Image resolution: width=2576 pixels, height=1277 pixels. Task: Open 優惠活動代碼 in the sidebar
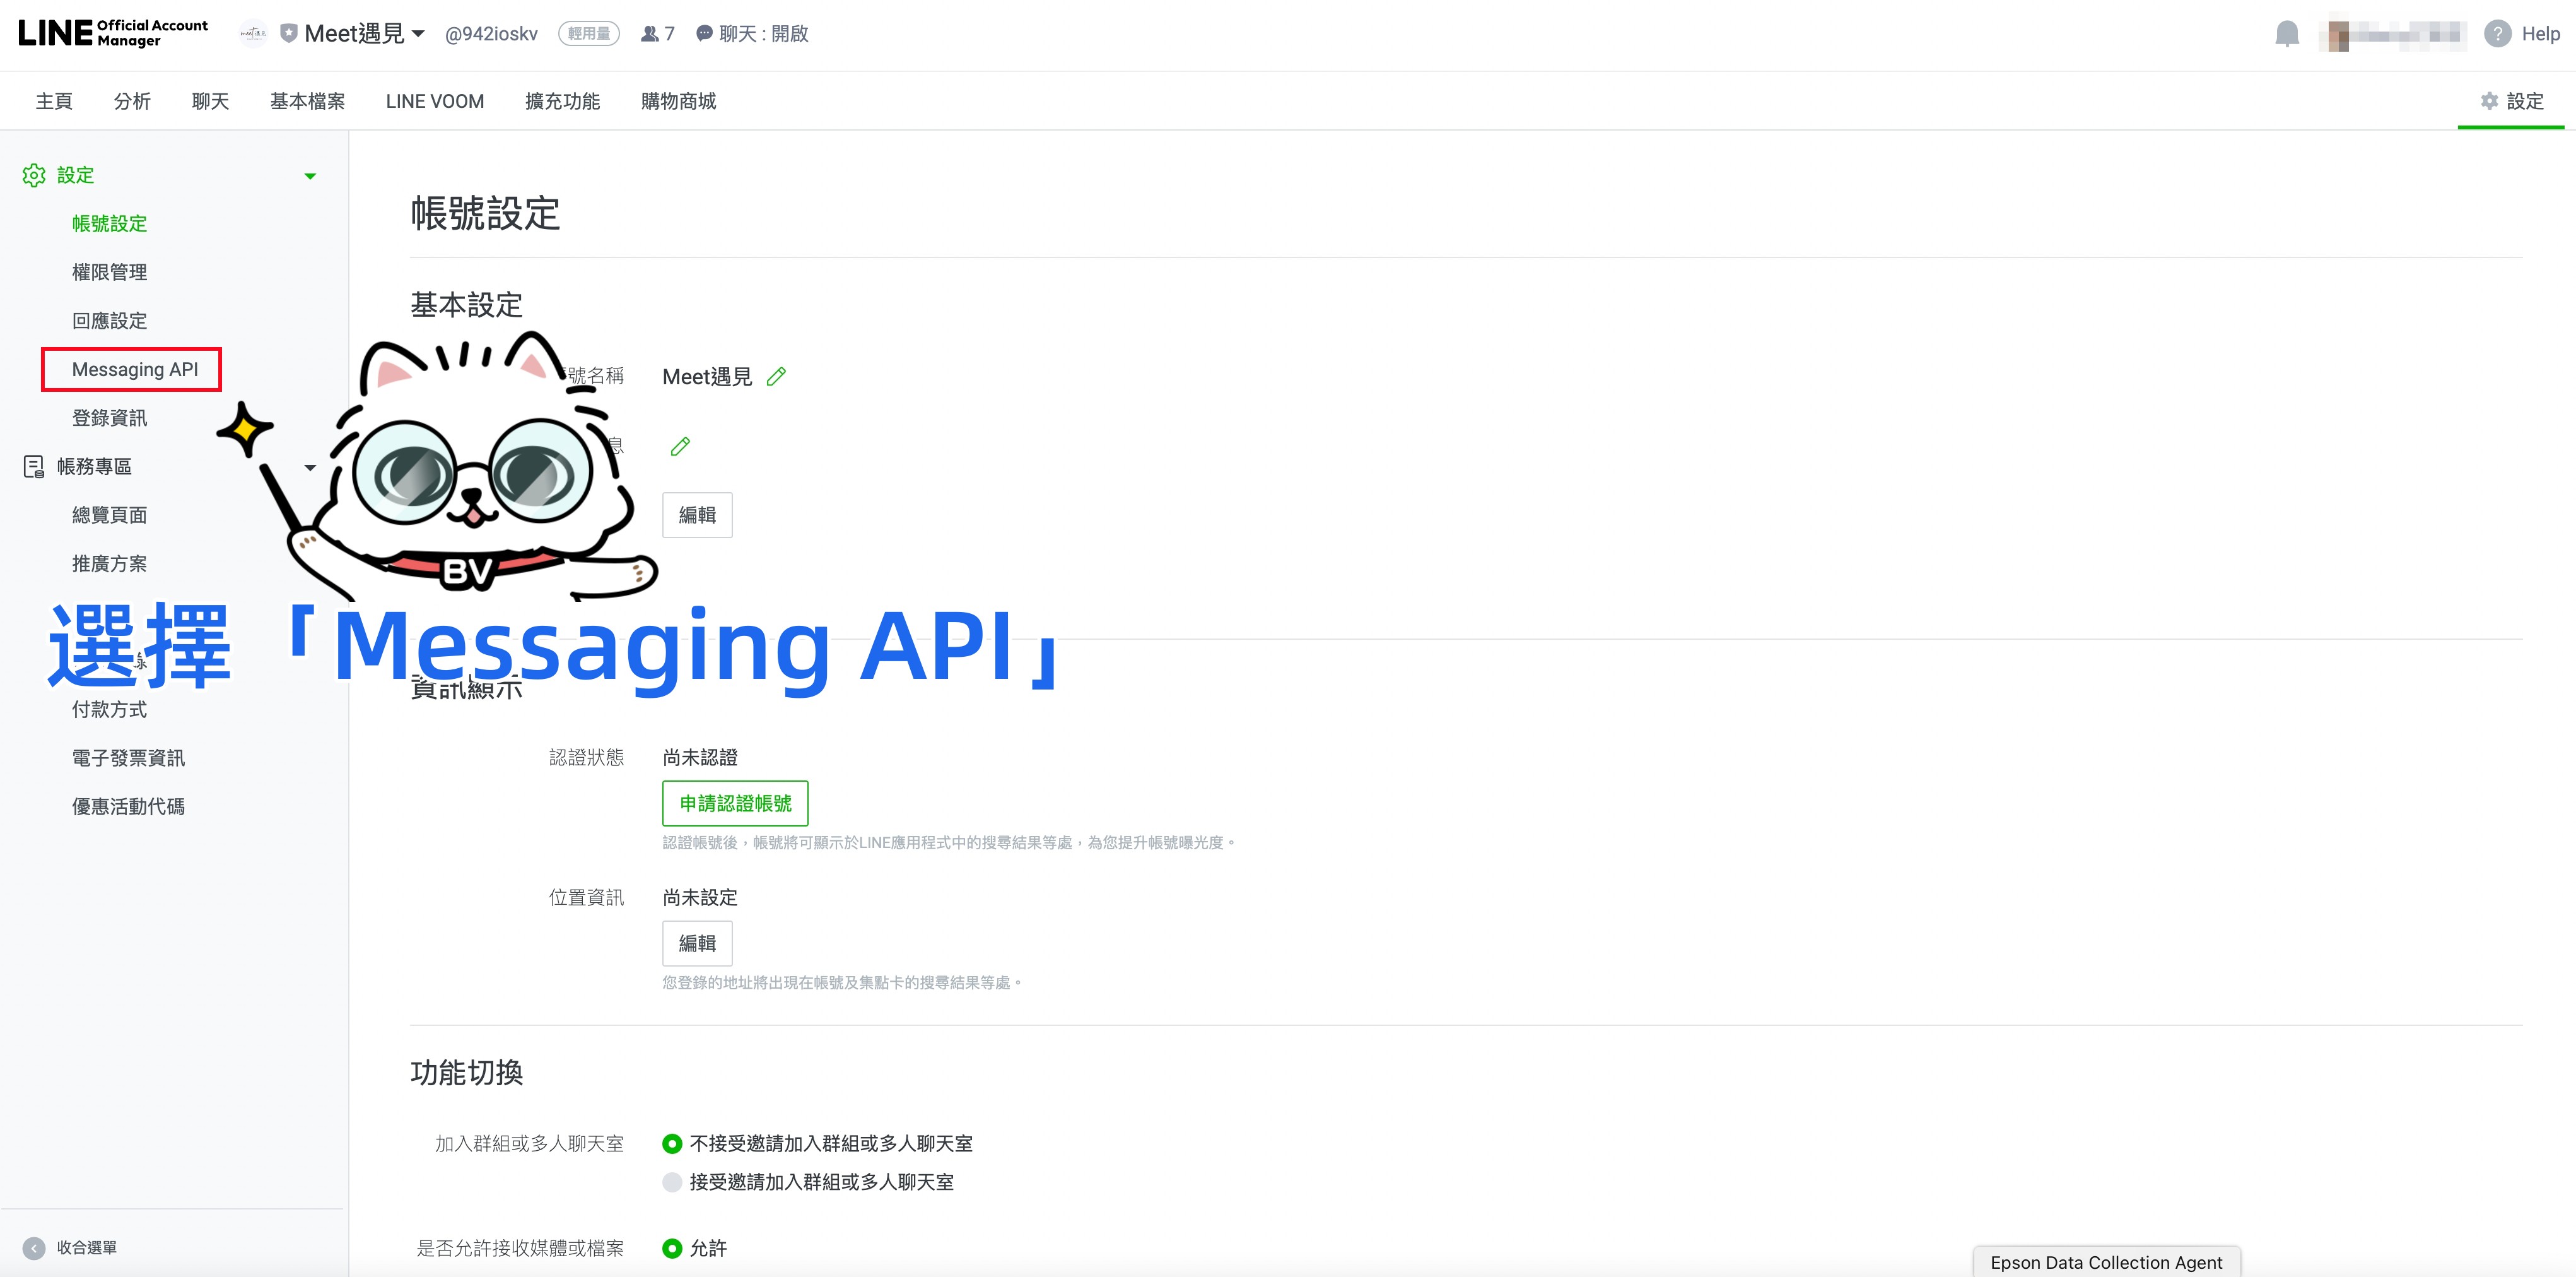[128, 806]
